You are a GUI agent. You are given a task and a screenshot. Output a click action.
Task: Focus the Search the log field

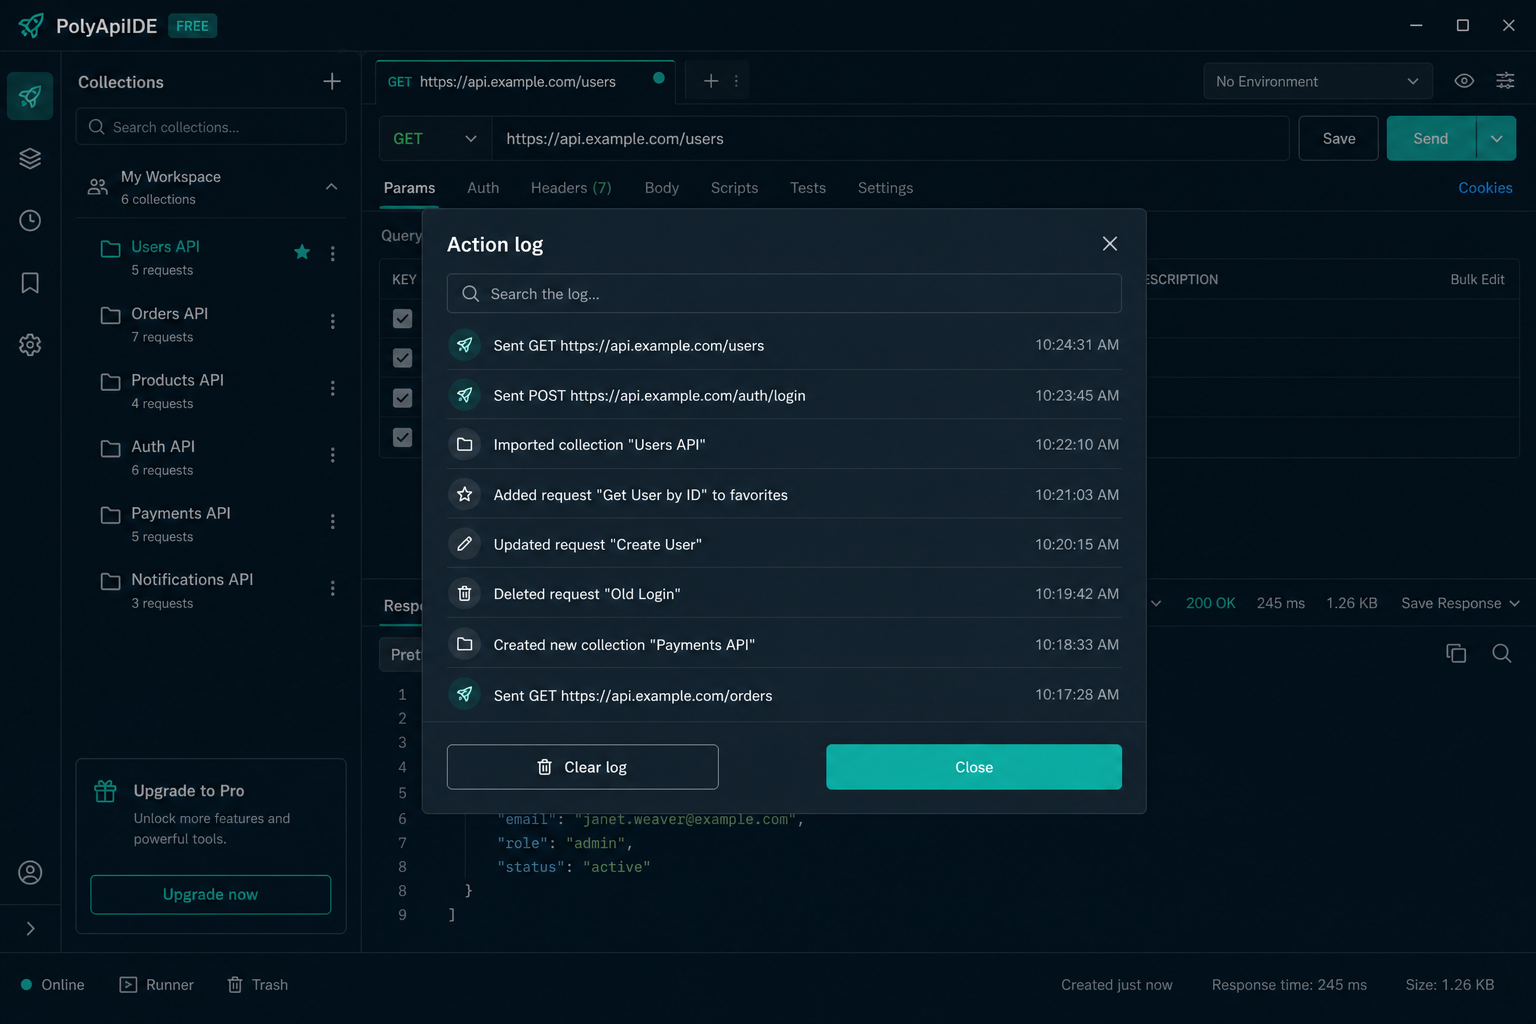point(784,294)
